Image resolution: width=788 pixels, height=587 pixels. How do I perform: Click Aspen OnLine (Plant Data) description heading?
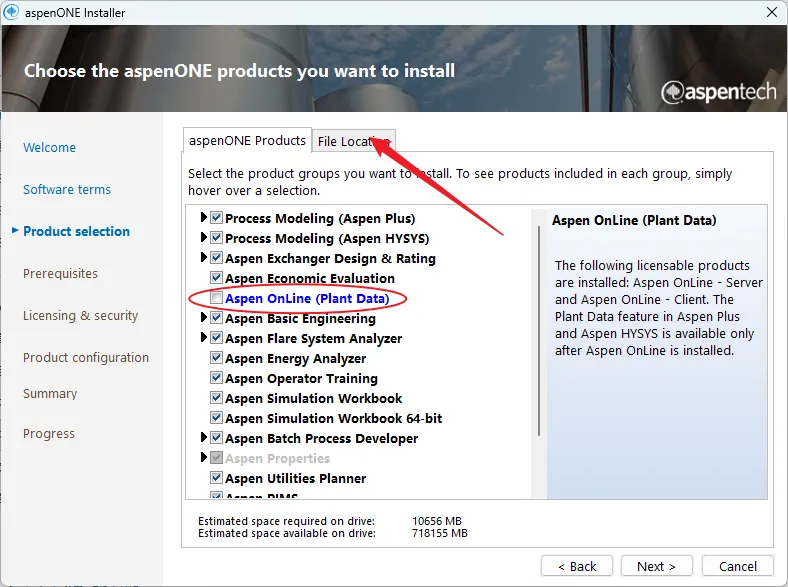(634, 220)
